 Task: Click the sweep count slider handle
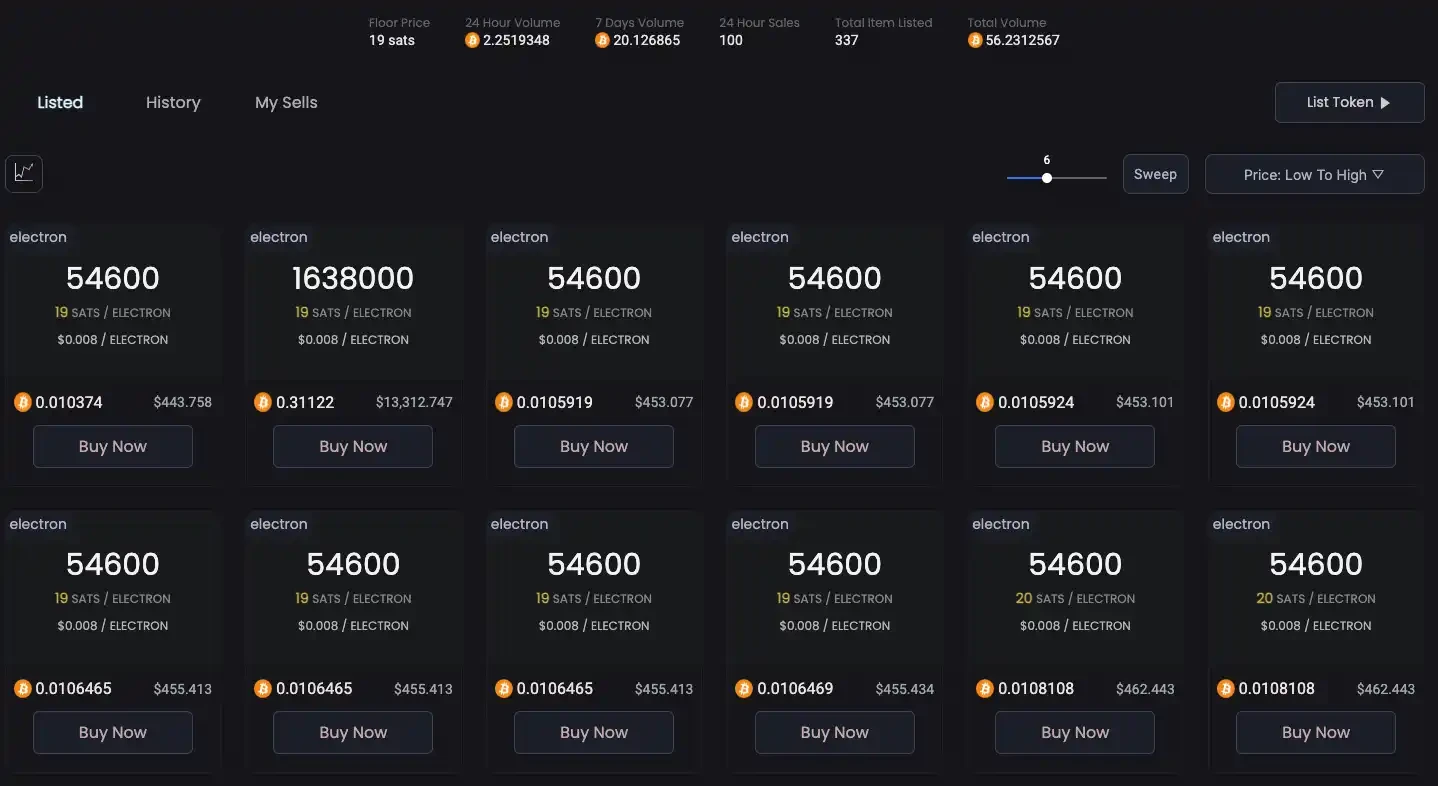pyautogui.click(x=1047, y=178)
